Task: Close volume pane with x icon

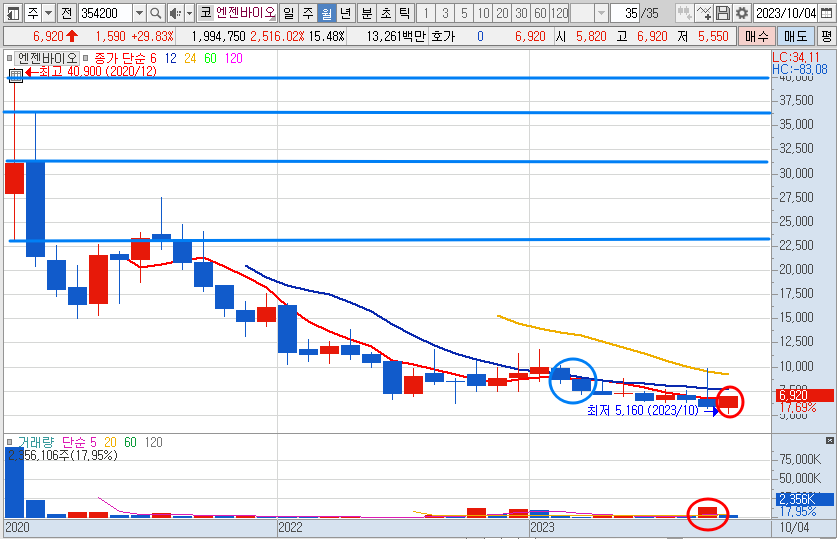Action: pos(830,440)
